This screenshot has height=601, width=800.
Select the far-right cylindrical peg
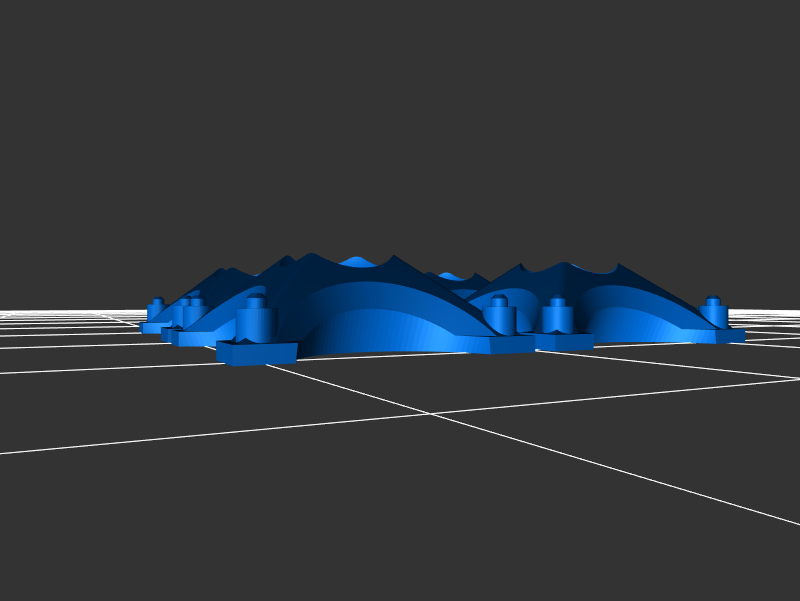[712, 312]
